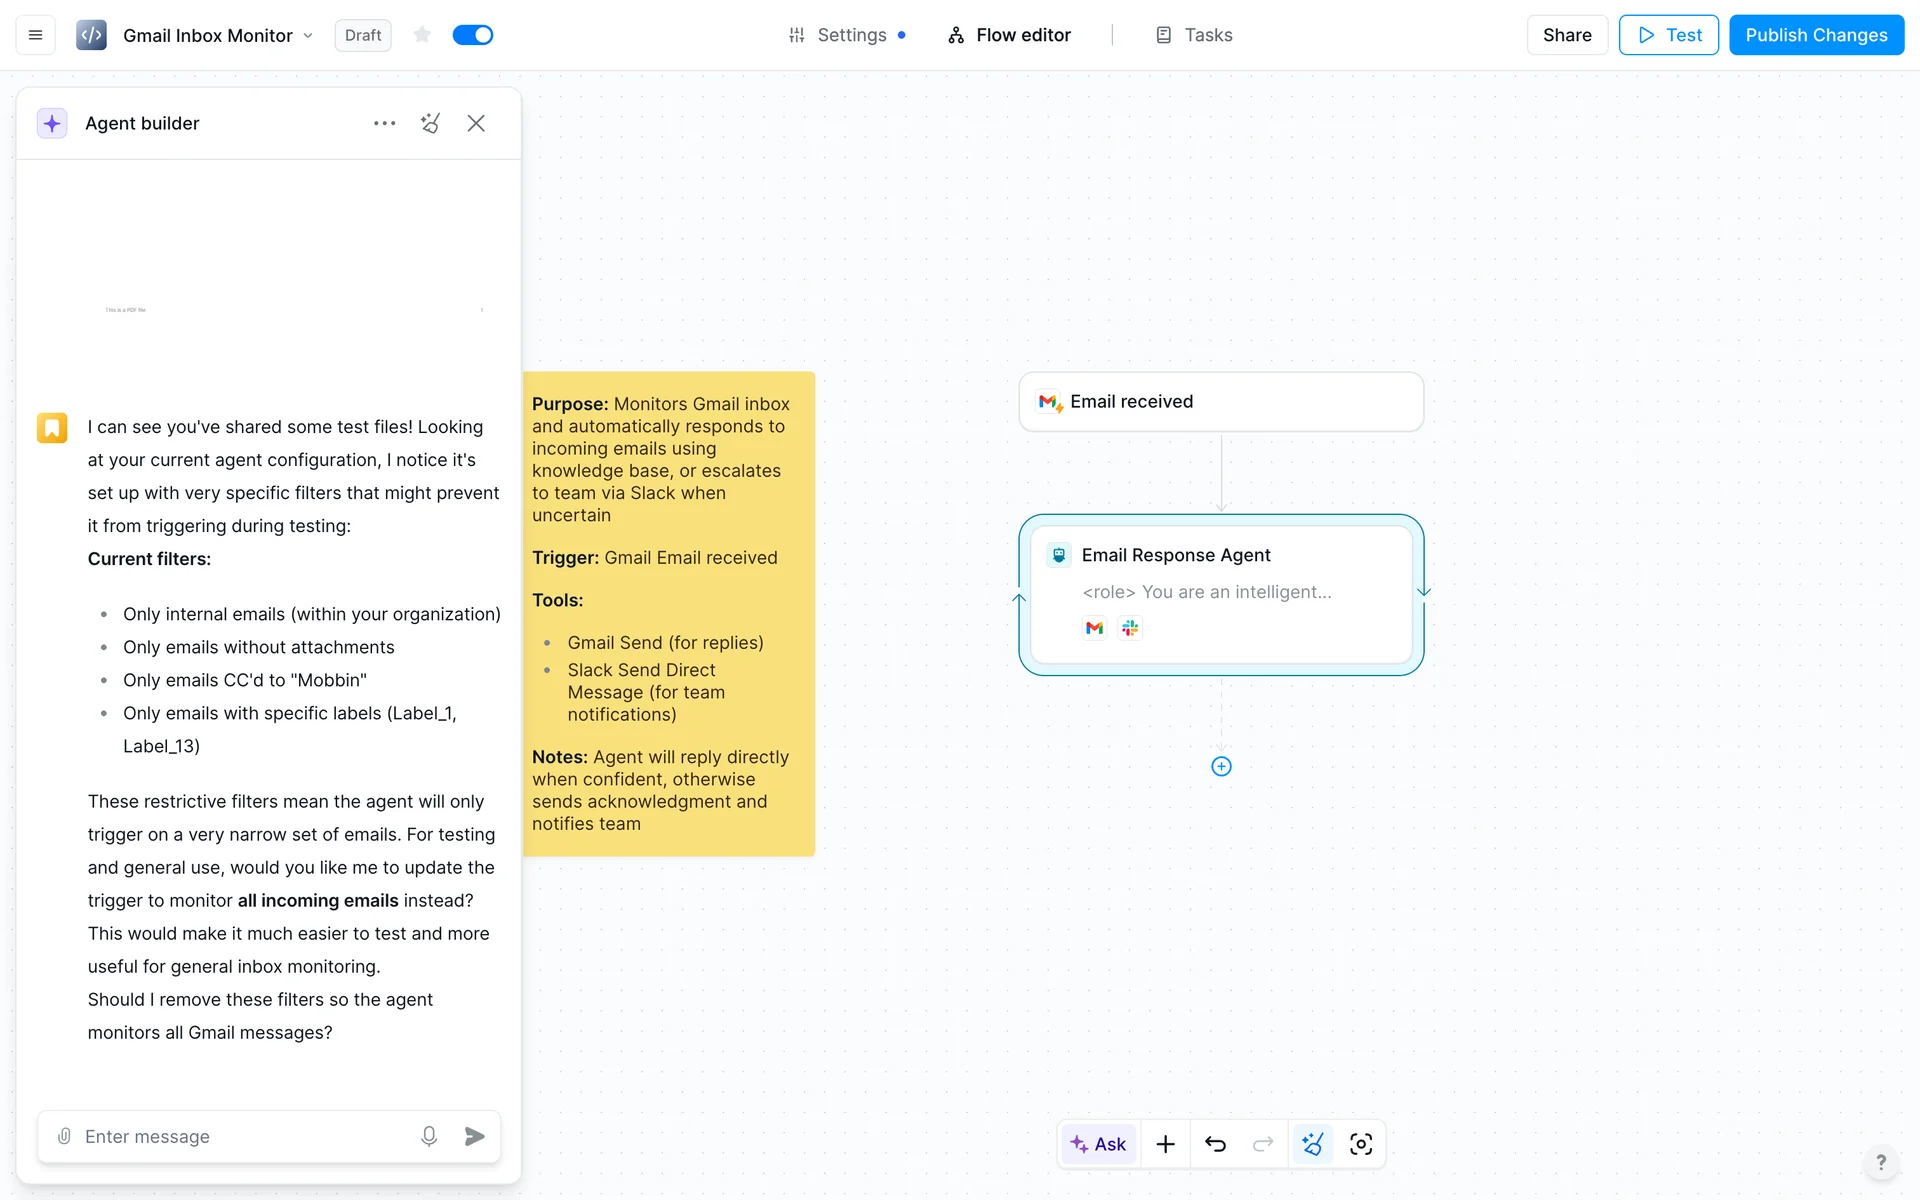Open the Settings tab

tap(850, 35)
